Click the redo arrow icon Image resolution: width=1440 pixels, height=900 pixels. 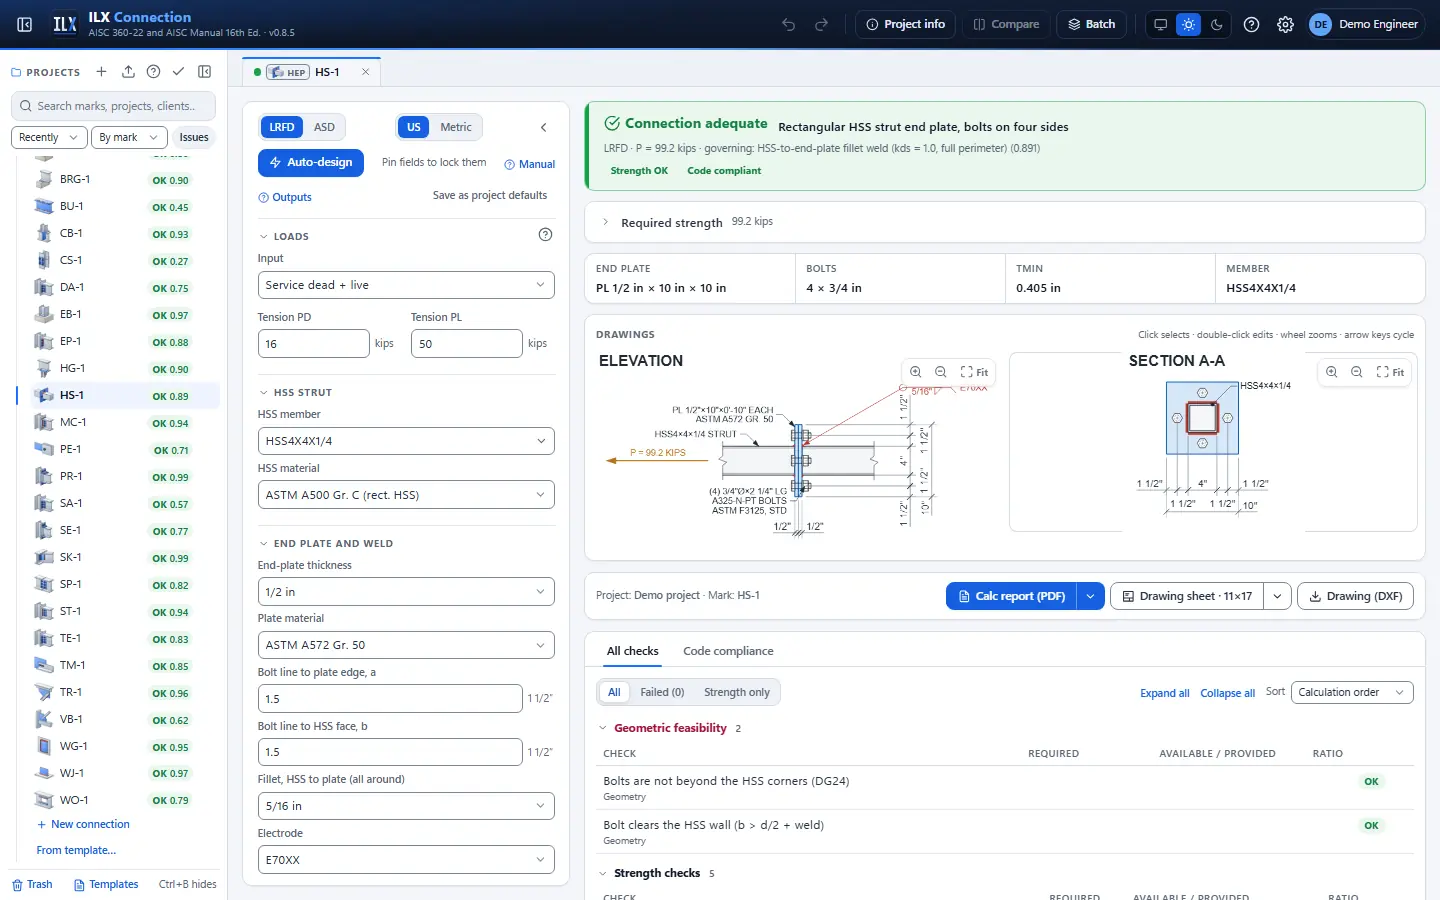click(821, 24)
